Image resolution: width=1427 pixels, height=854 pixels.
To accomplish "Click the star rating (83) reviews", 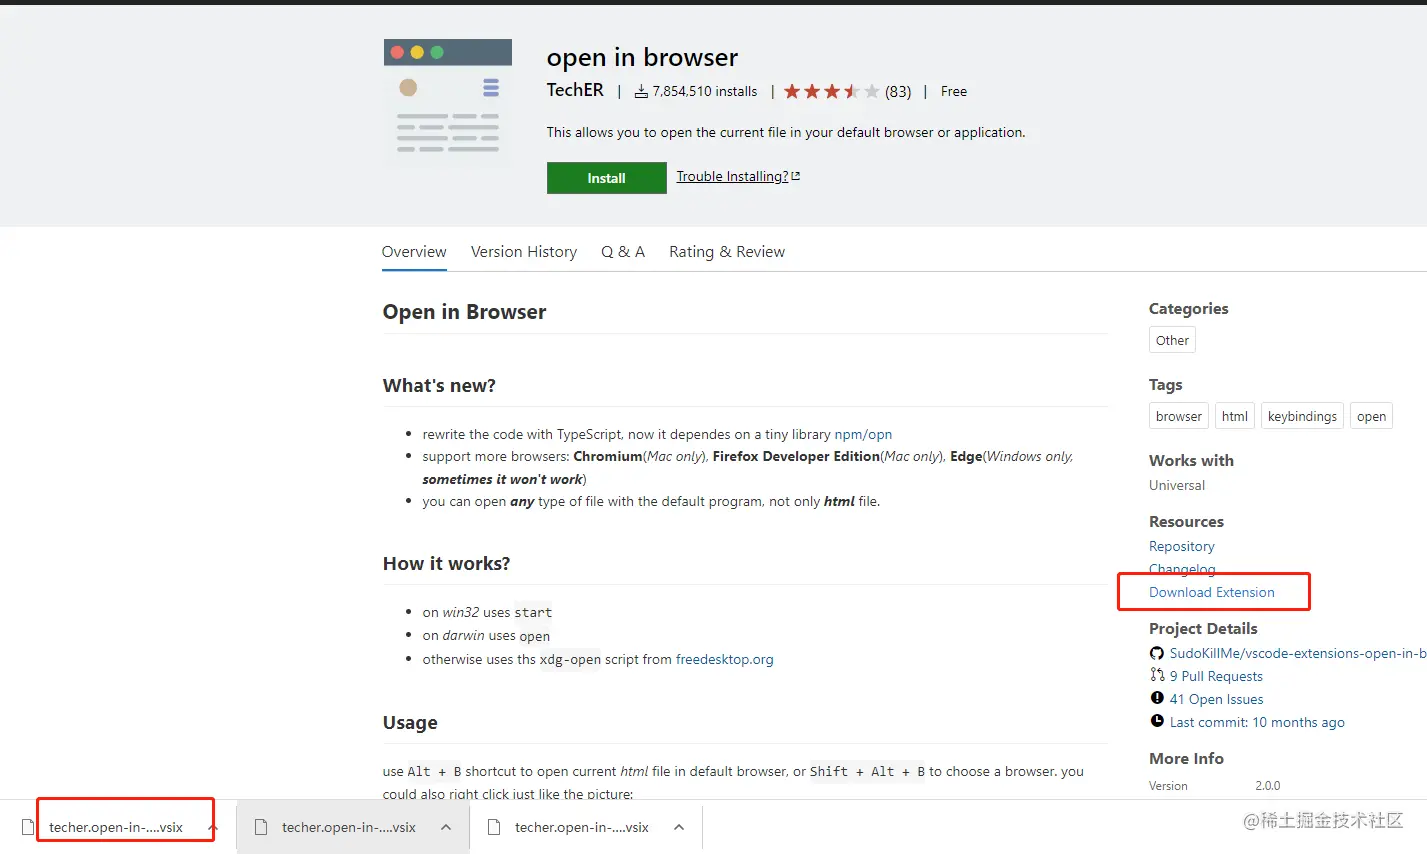I will (847, 91).
